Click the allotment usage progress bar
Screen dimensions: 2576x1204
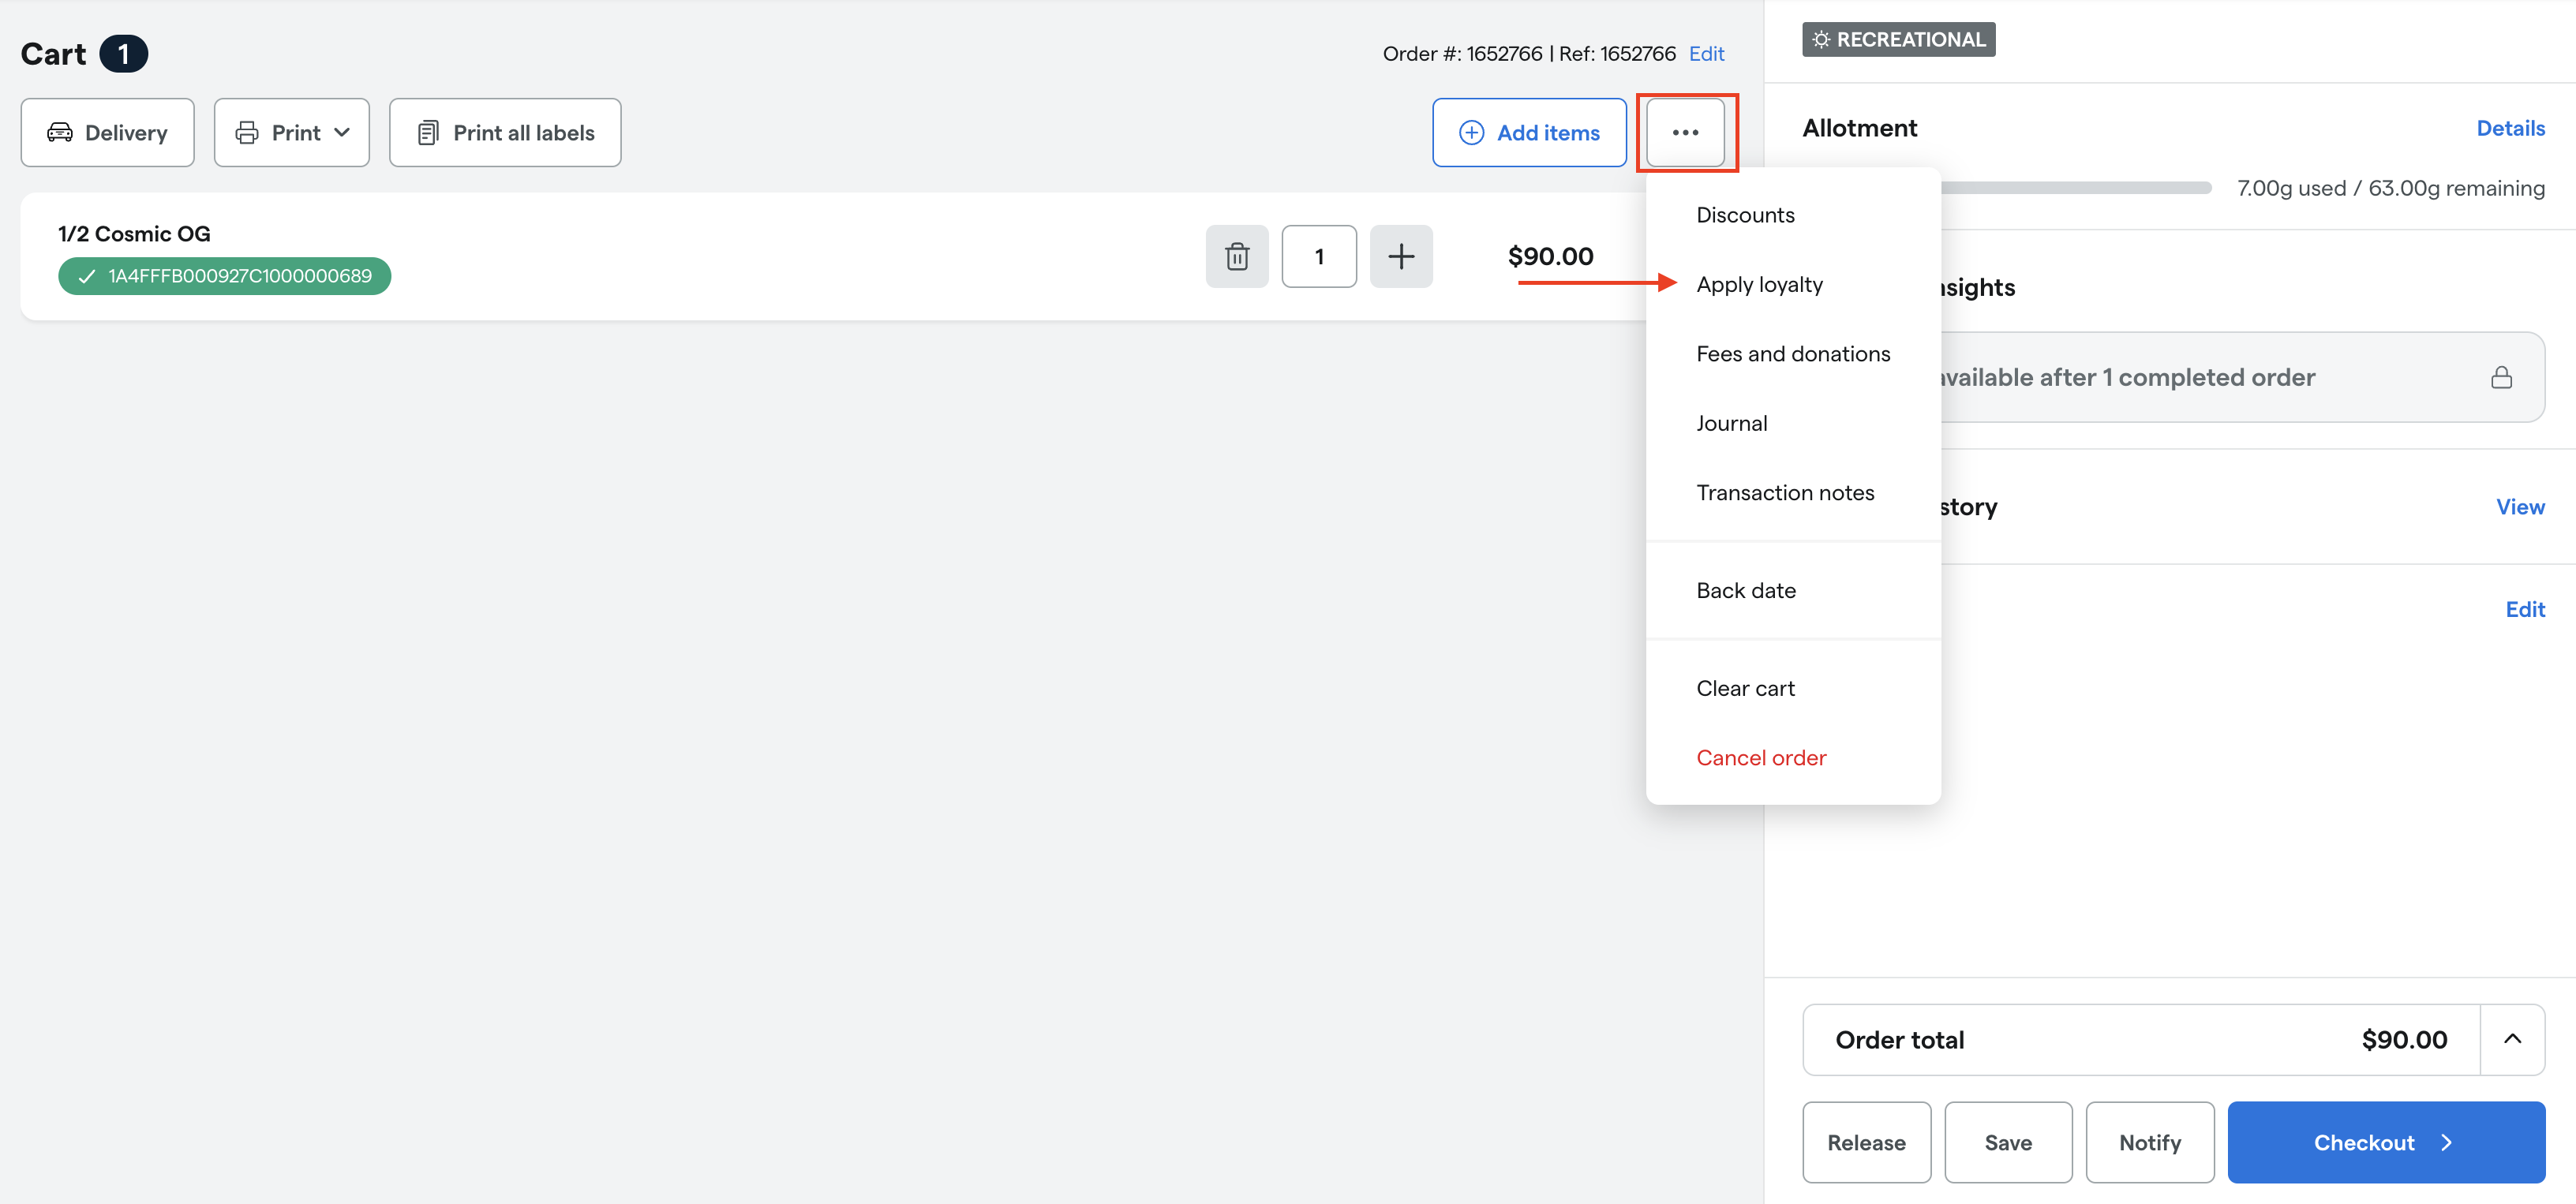click(2076, 188)
